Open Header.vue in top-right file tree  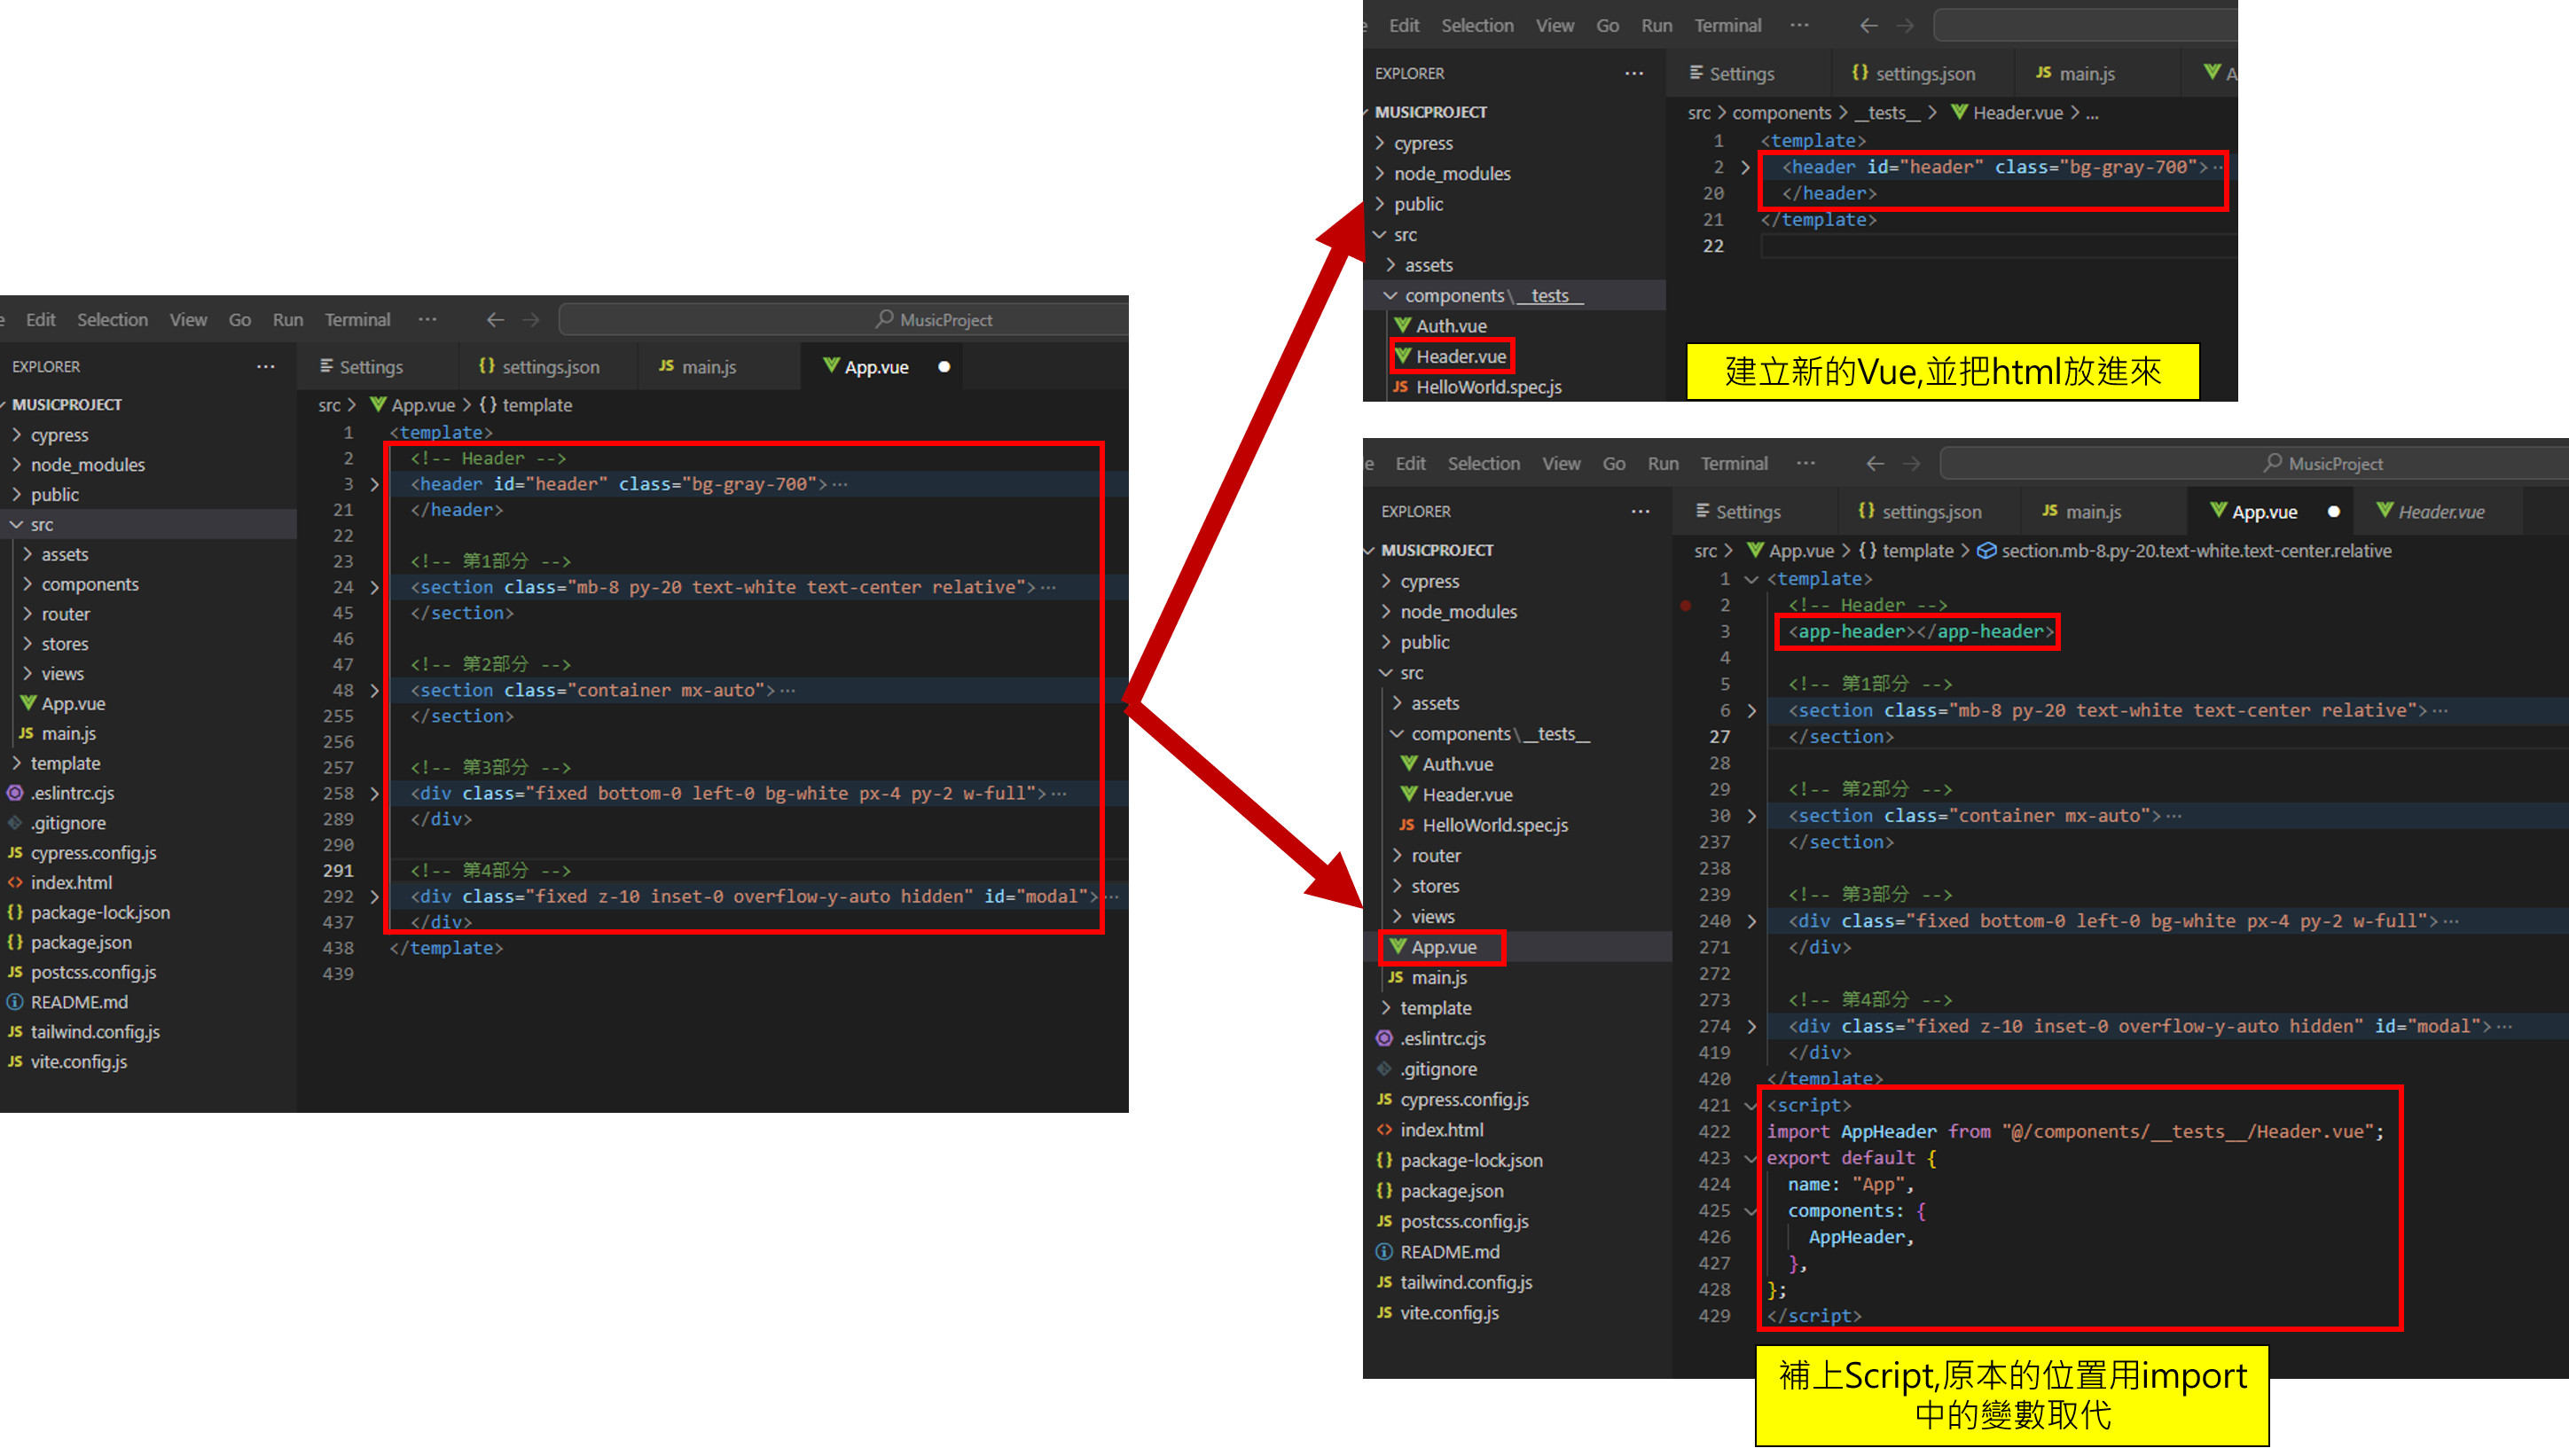(1460, 357)
